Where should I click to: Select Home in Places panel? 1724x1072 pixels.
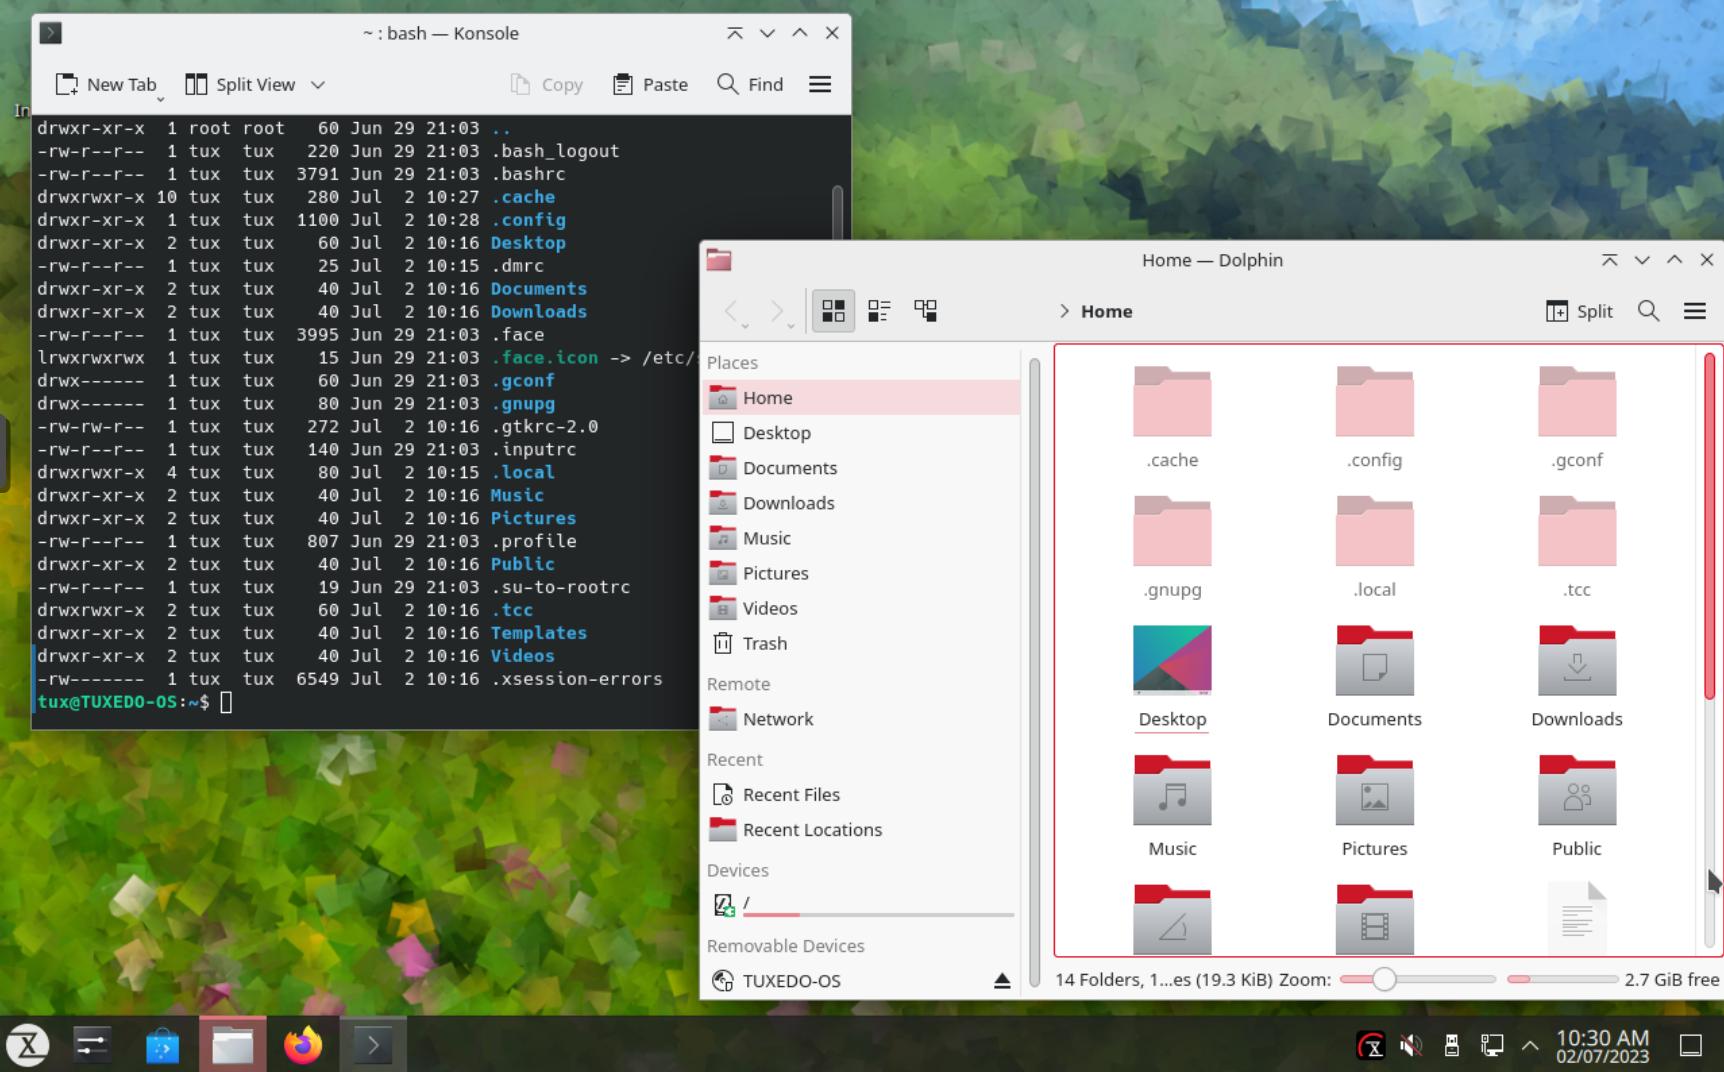pos(862,397)
